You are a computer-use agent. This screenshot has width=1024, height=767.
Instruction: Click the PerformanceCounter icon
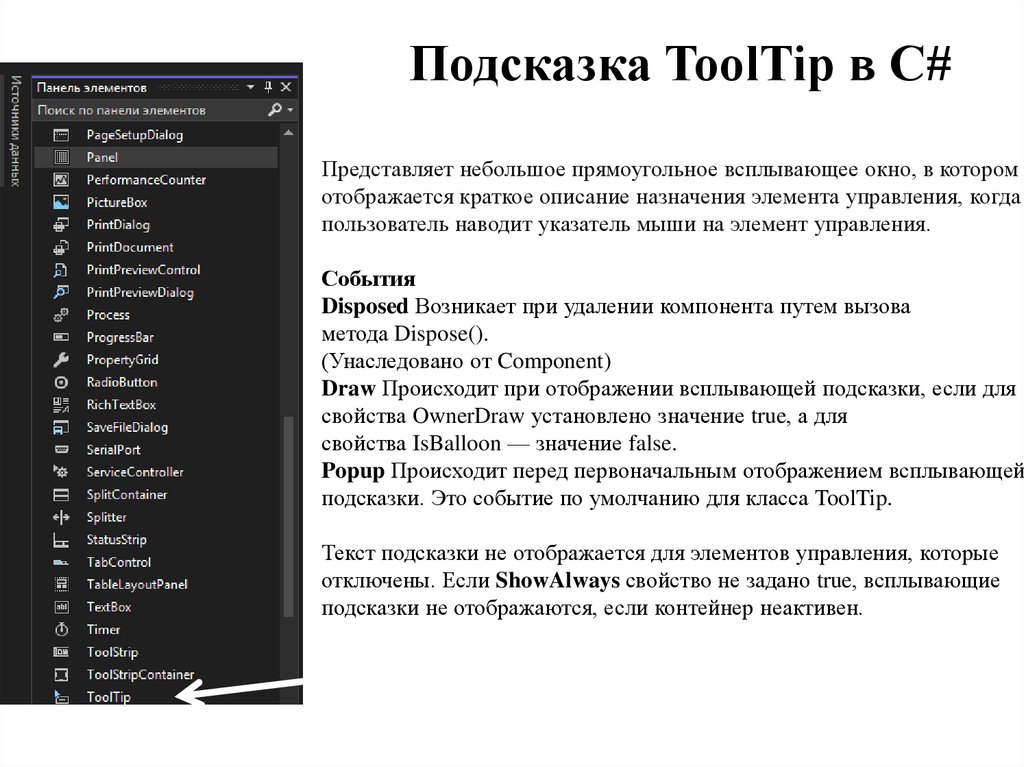tap(61, 180)
